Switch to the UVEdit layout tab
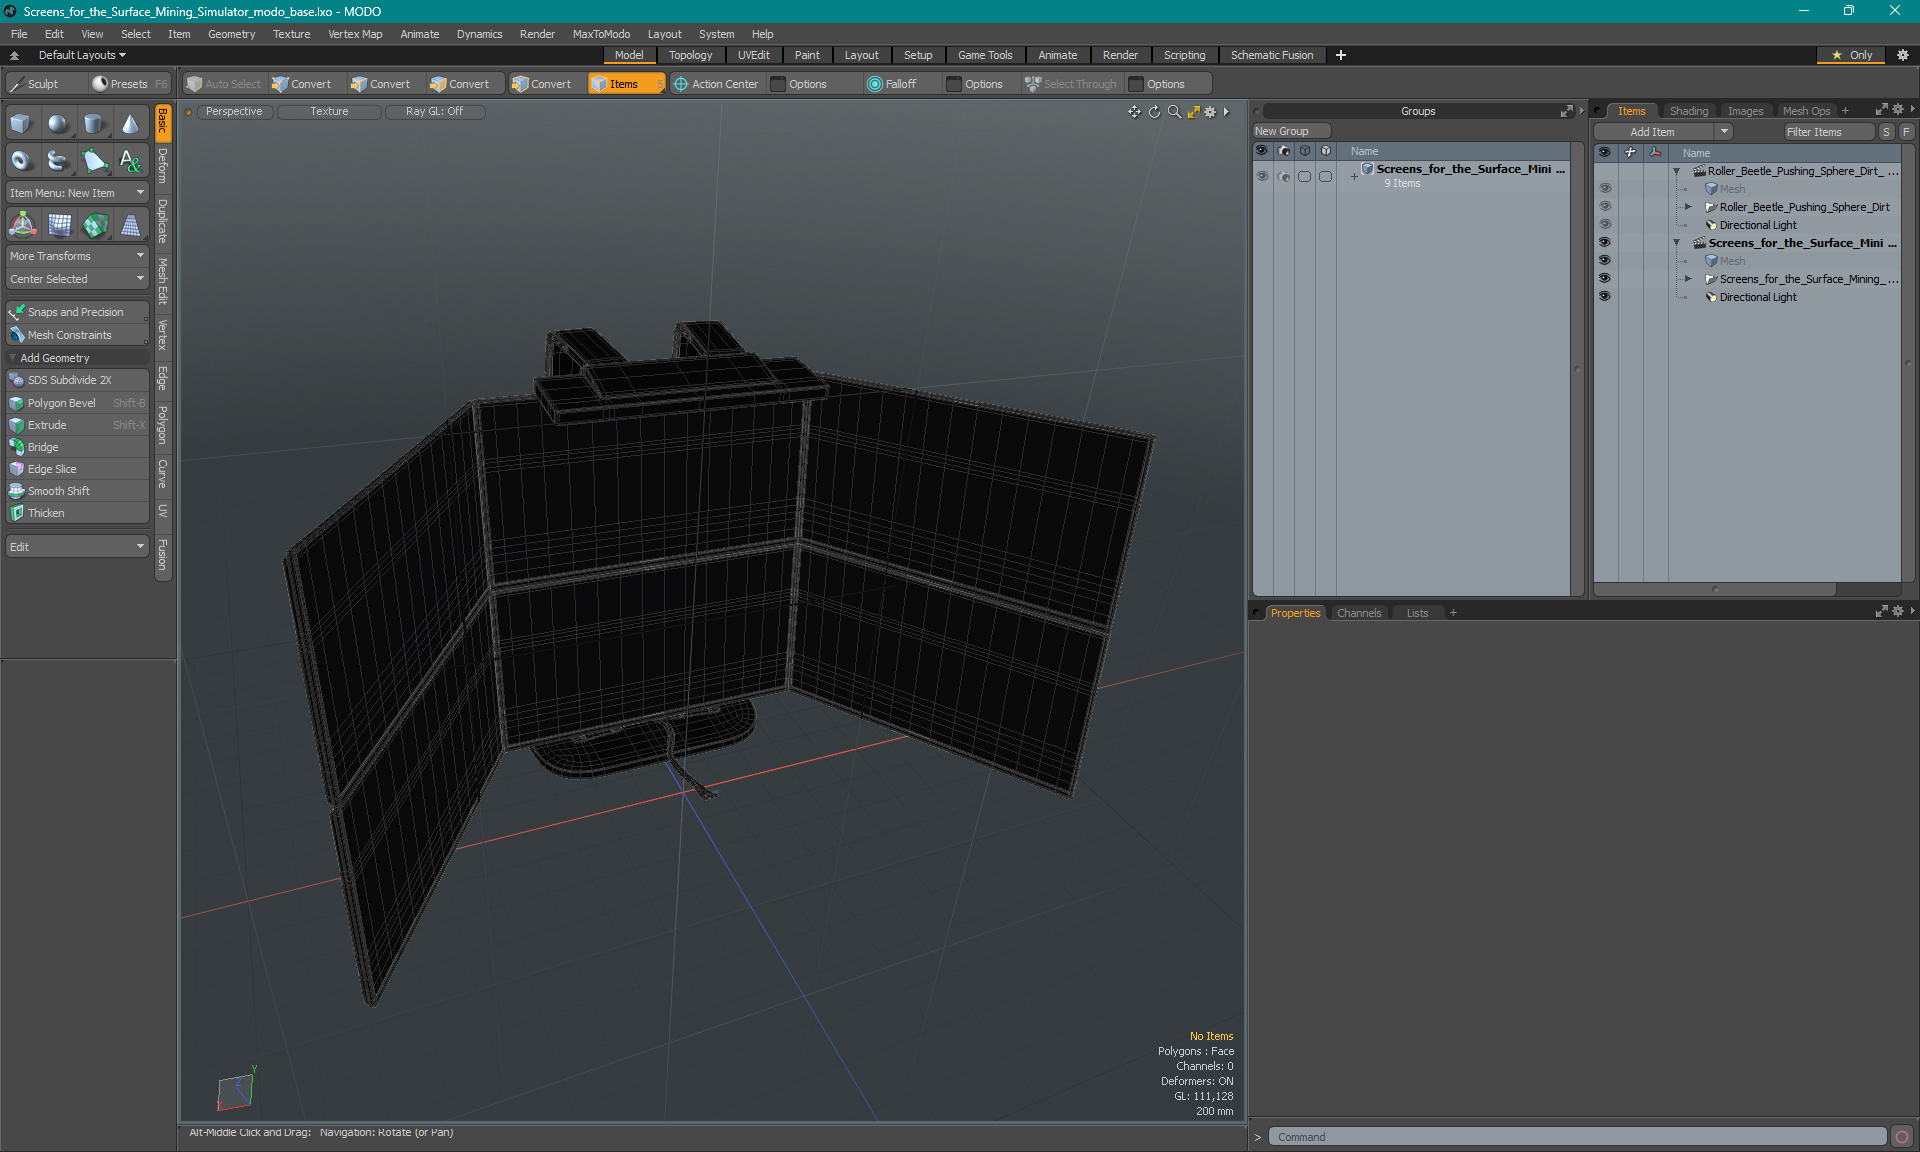This screenshot has height=1152, width=1920. click(x=753, y=55)
